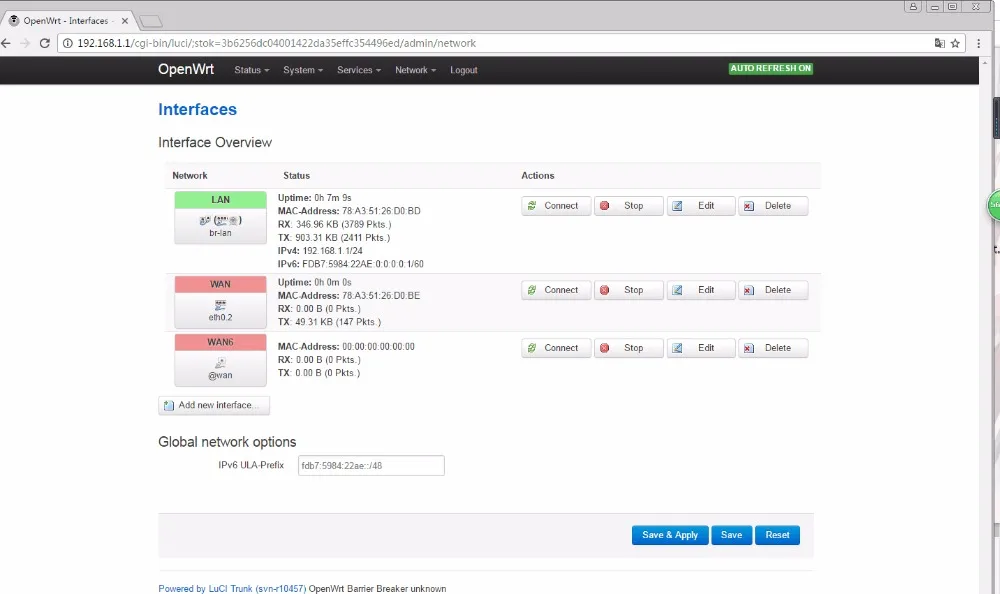
Task: Expand the Network menu
Action: (415, 70)
